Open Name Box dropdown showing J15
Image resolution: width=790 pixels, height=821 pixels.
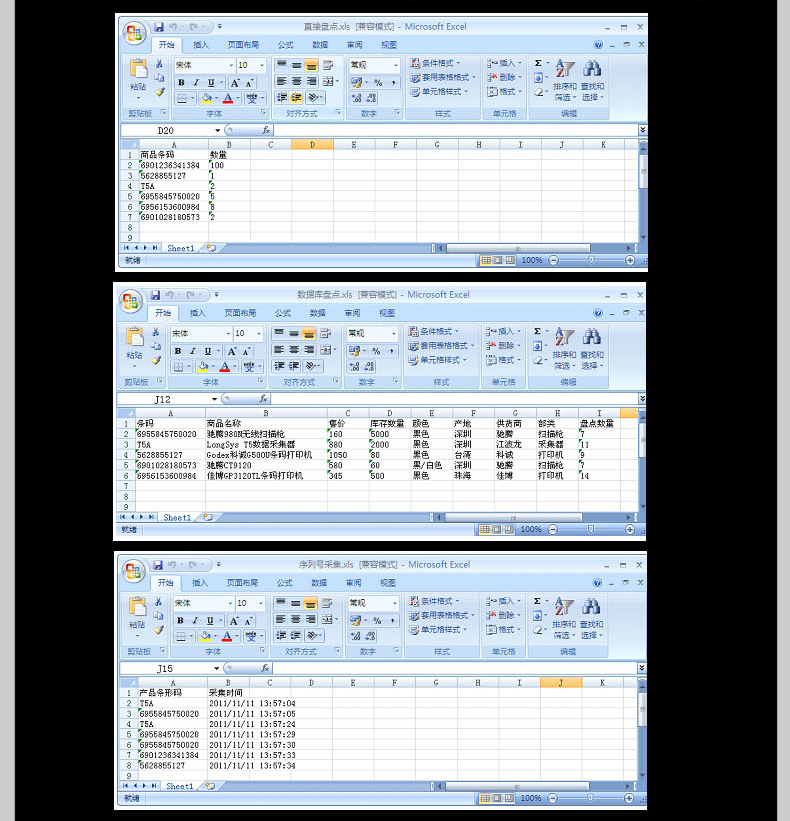216,669
